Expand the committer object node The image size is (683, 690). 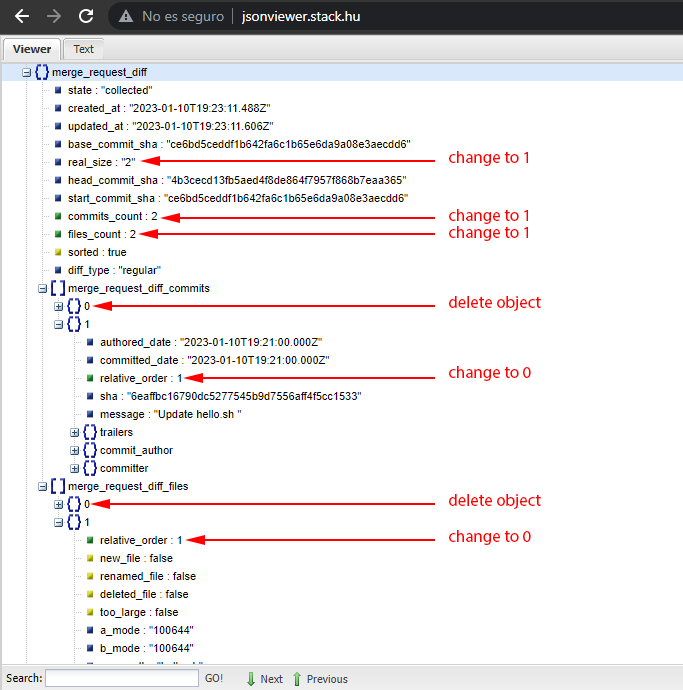[x=75, y=468]
